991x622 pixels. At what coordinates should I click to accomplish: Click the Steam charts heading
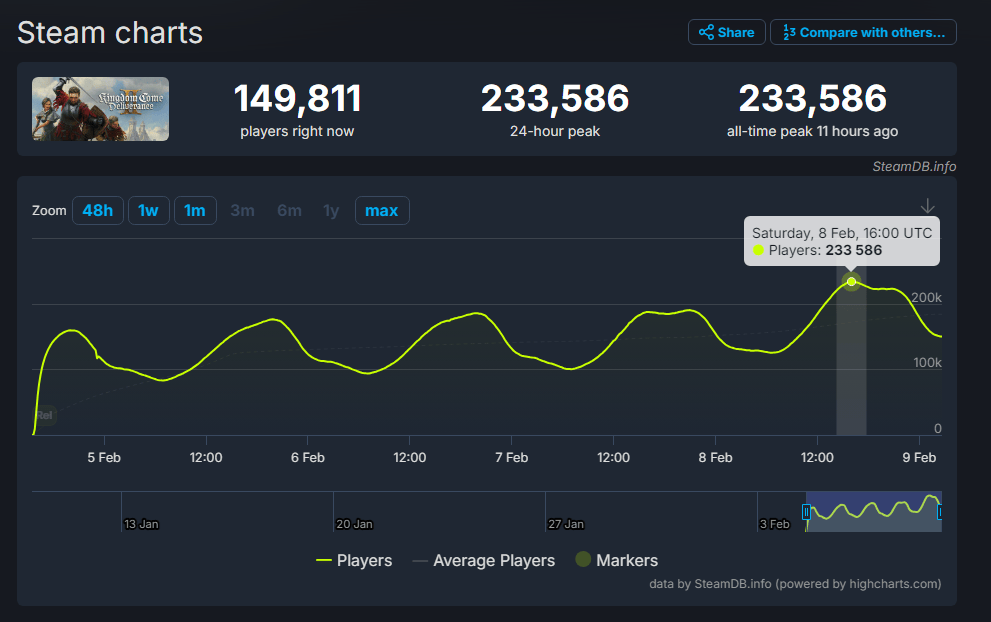(x=110, y=32)
